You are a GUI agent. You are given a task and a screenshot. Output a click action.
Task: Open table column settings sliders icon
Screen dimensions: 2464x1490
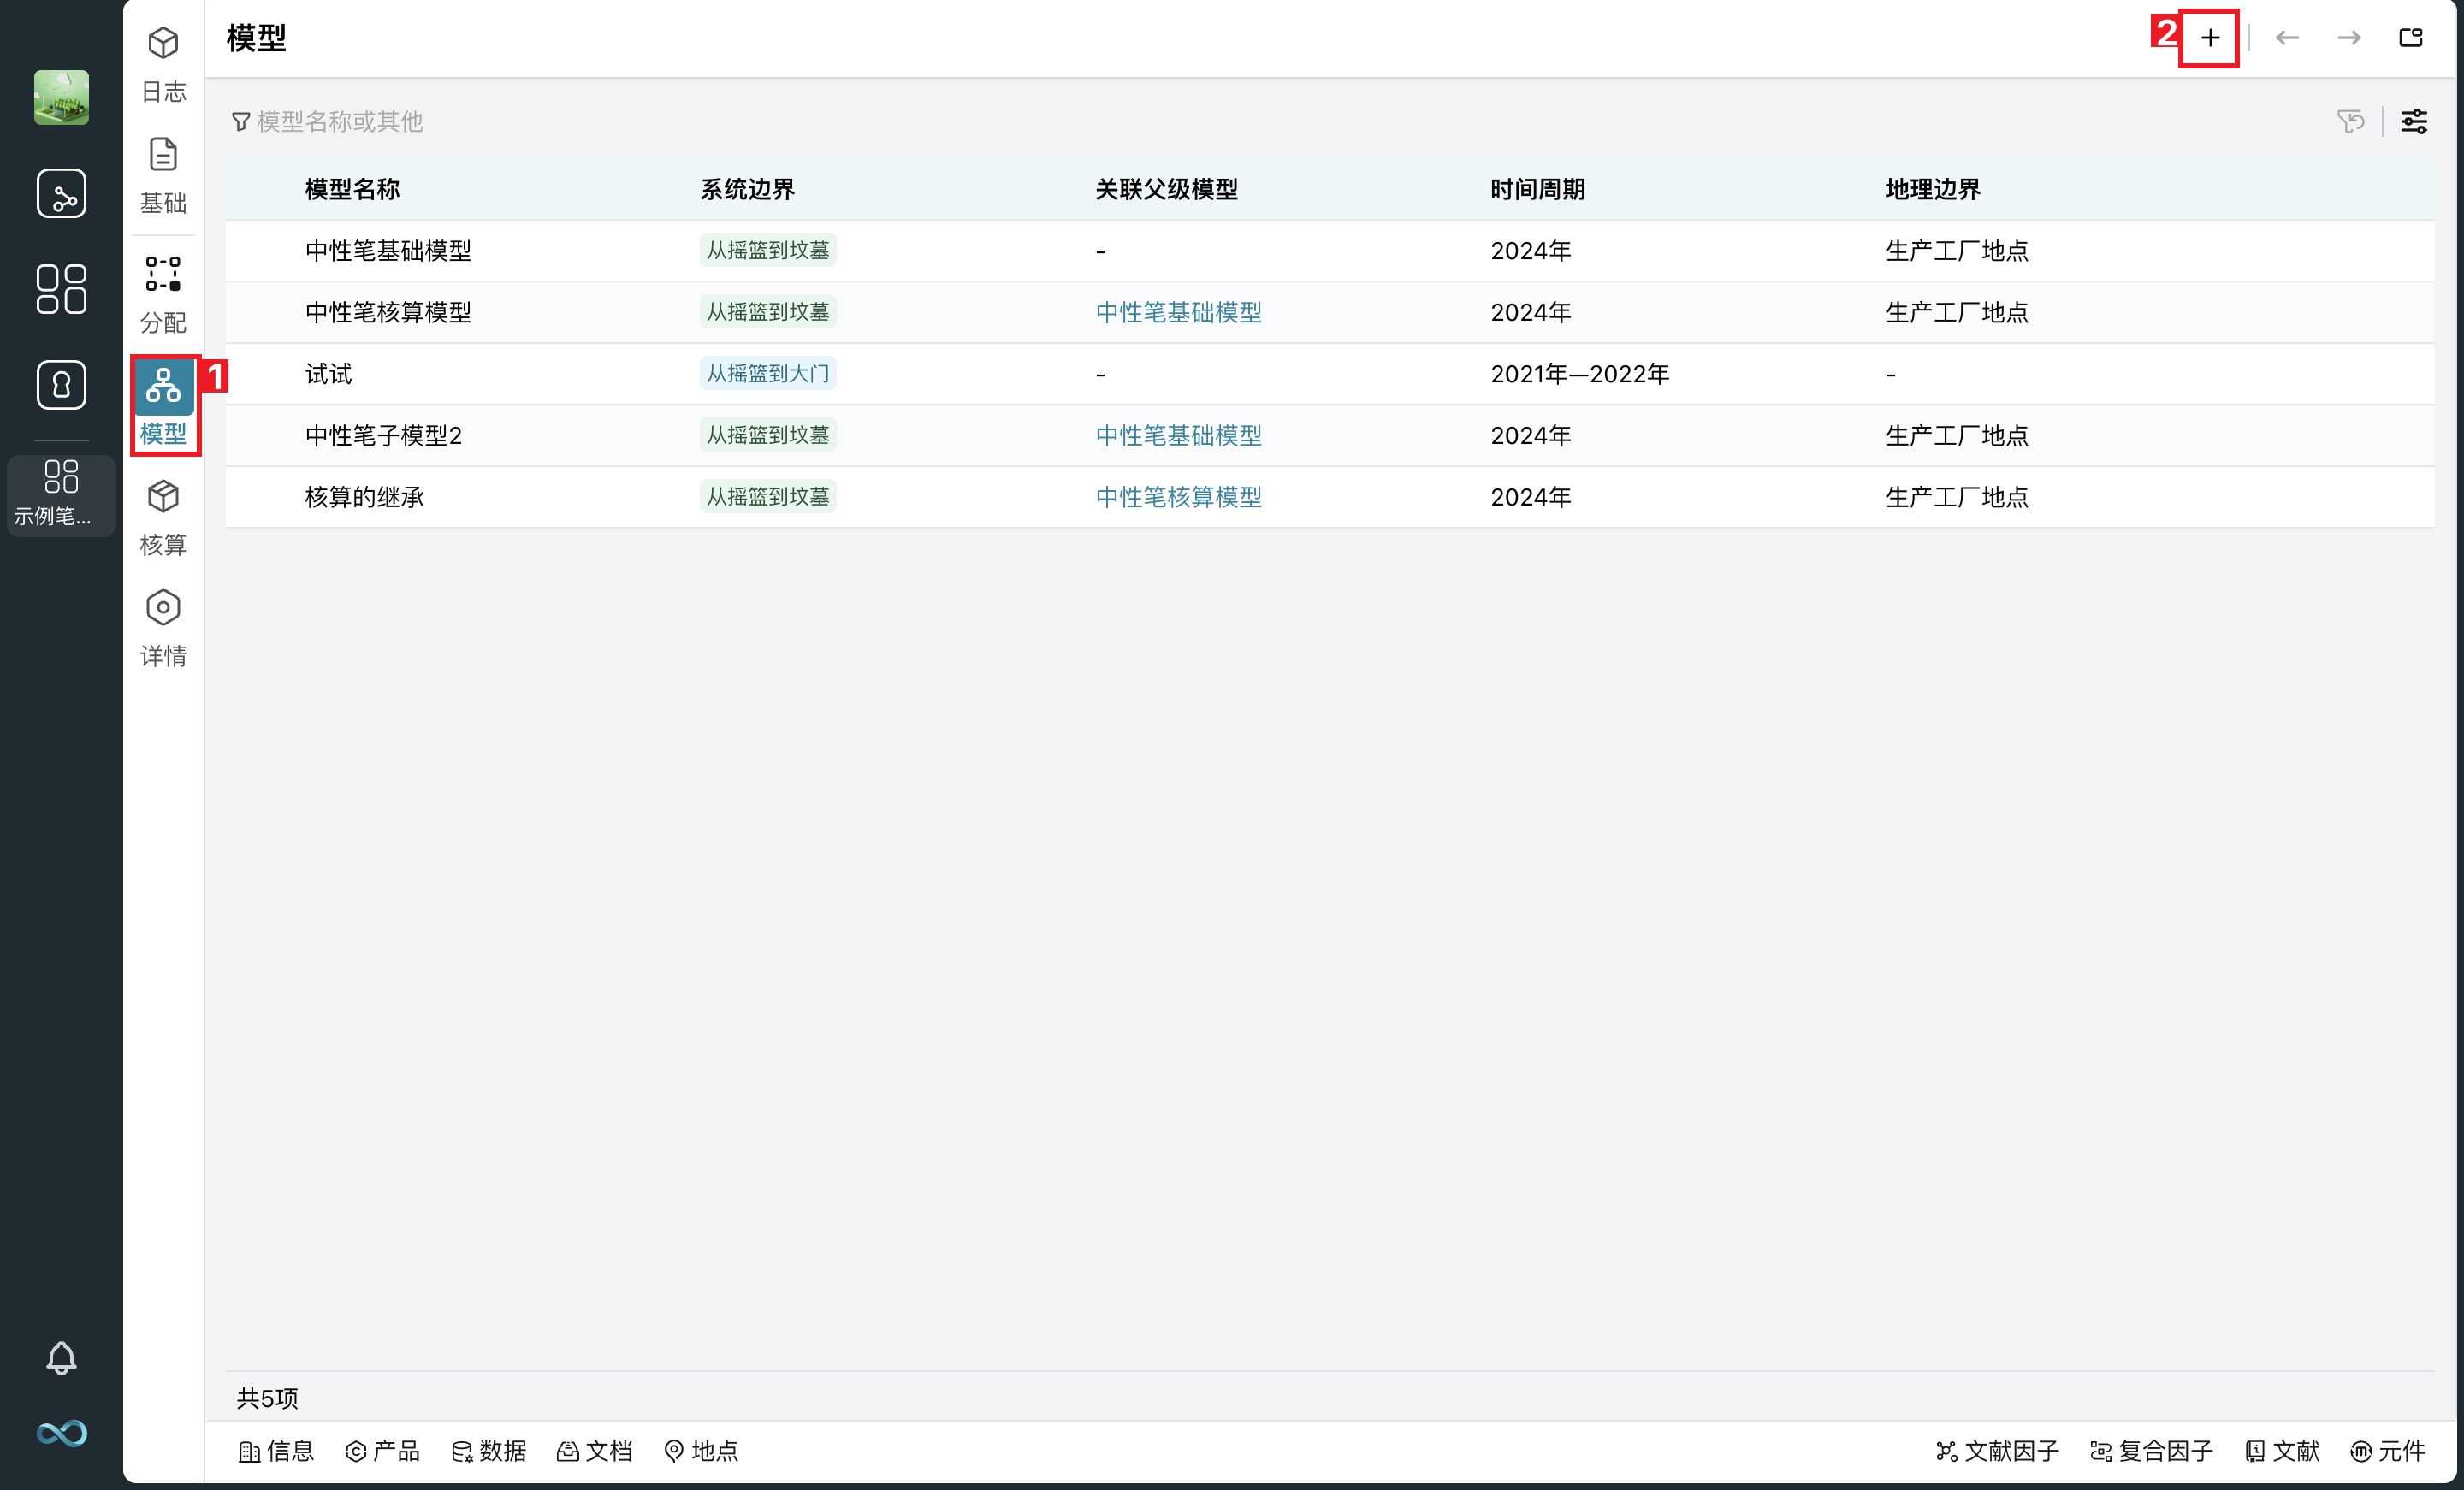2414,121
